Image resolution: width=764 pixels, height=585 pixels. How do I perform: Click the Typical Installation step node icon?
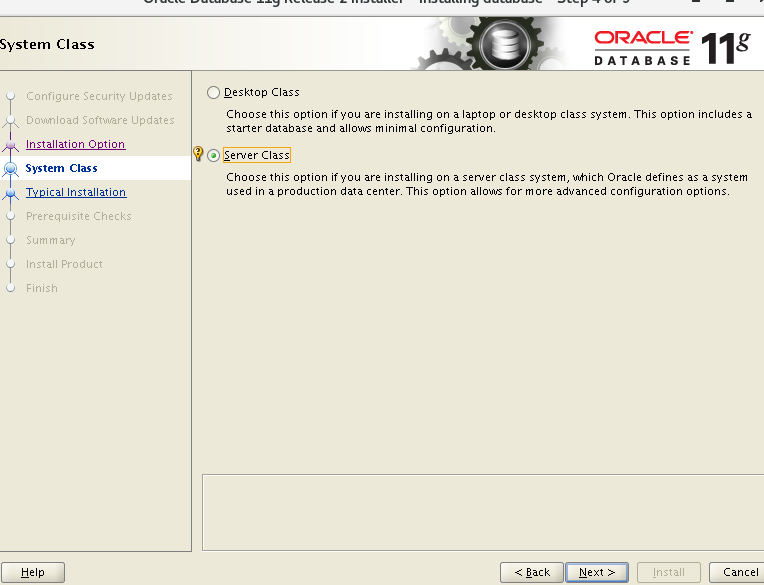pos(10,193)
